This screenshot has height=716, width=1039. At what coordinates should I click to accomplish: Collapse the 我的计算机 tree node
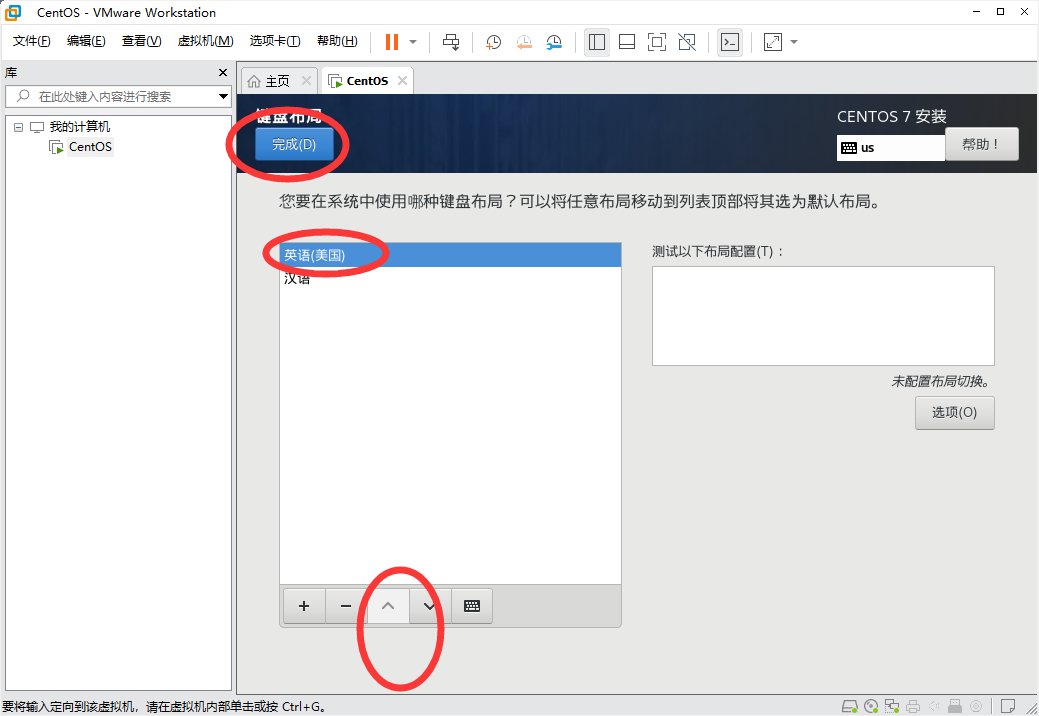pyautogui.click(x=19, y=127)
